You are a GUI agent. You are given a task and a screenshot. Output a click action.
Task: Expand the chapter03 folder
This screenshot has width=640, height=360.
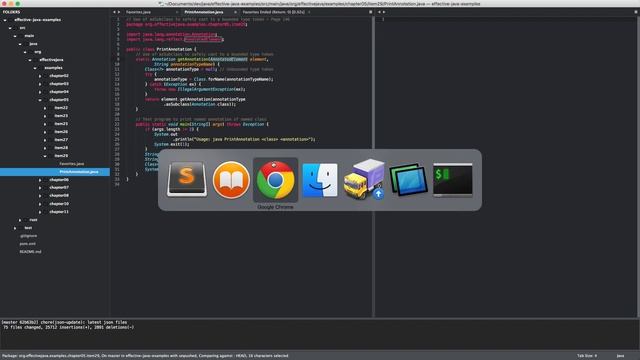pyautogui.click(x=40, y=84)
